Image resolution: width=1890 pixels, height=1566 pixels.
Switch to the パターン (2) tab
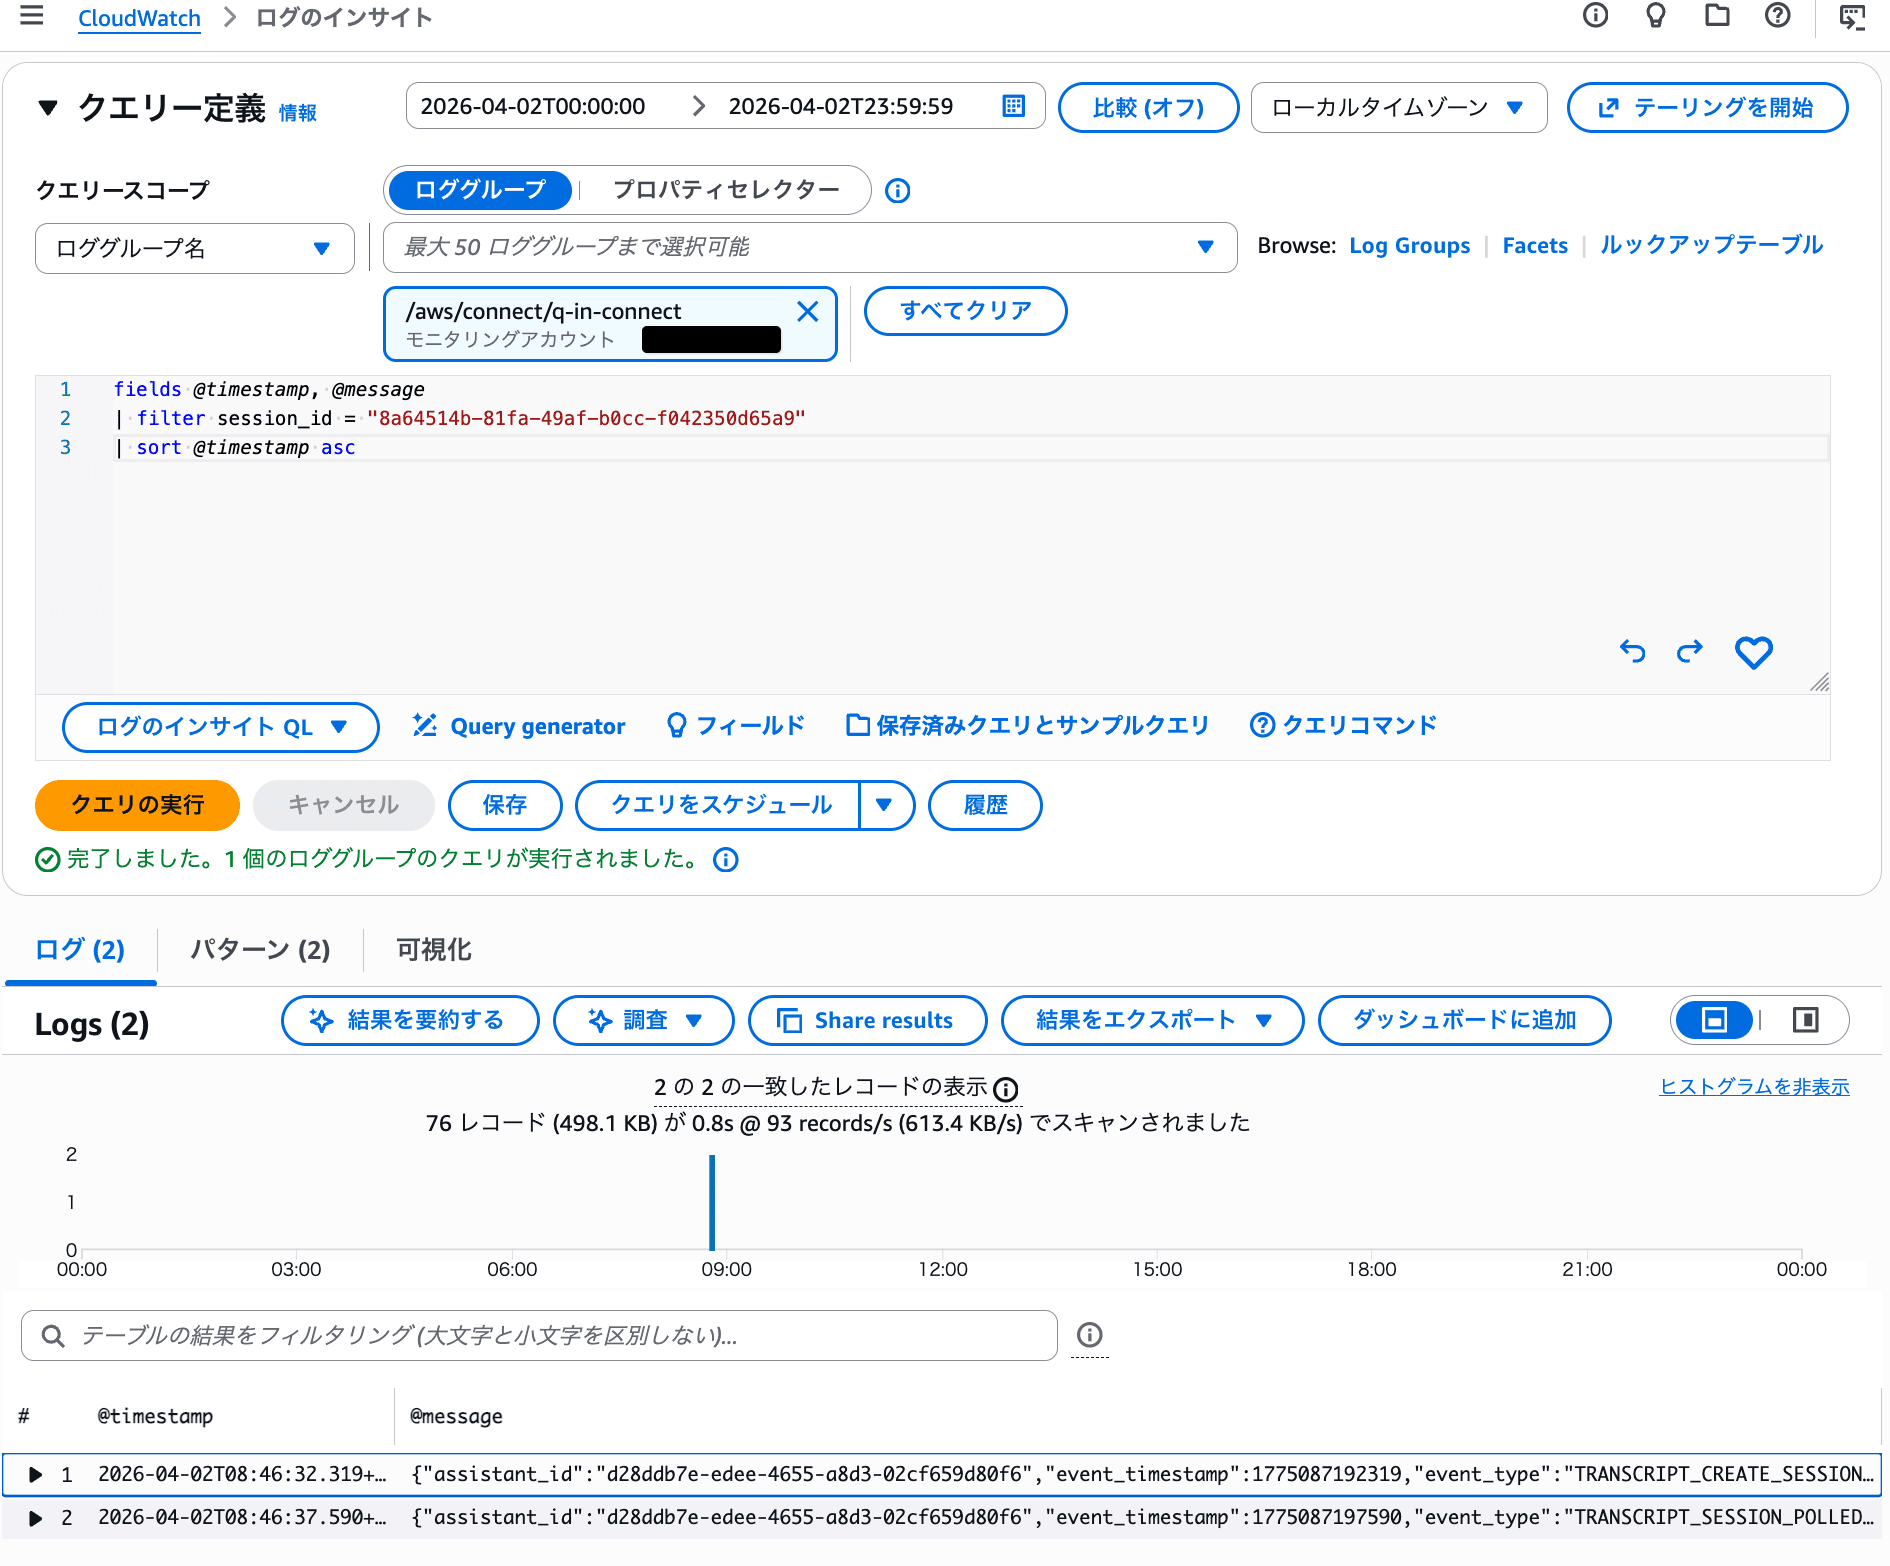(x=260, y=949)
